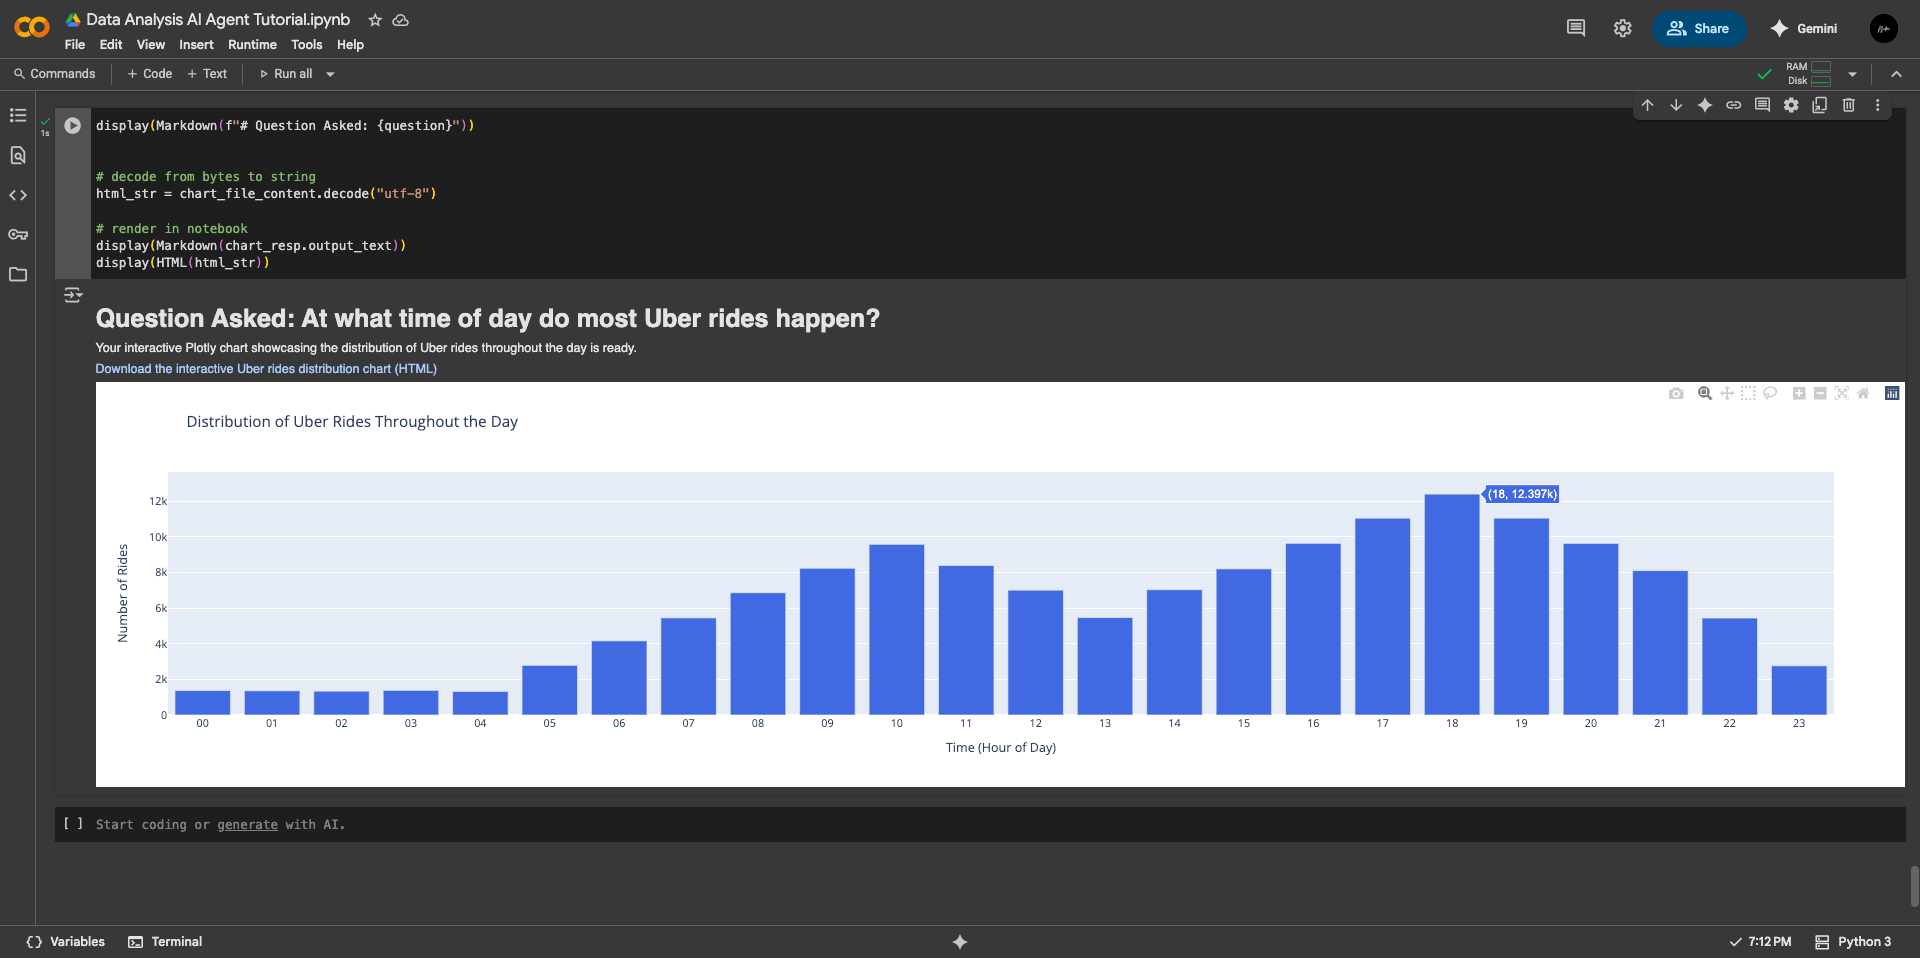Open File menu

tap(75, 45)
